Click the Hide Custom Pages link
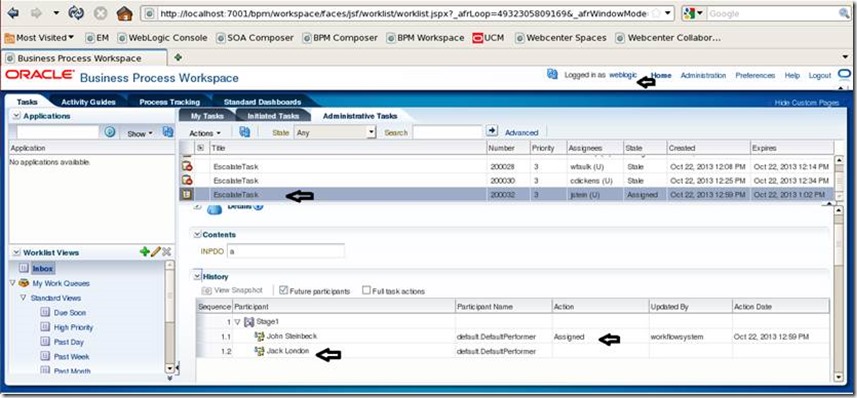 (806, 103)
